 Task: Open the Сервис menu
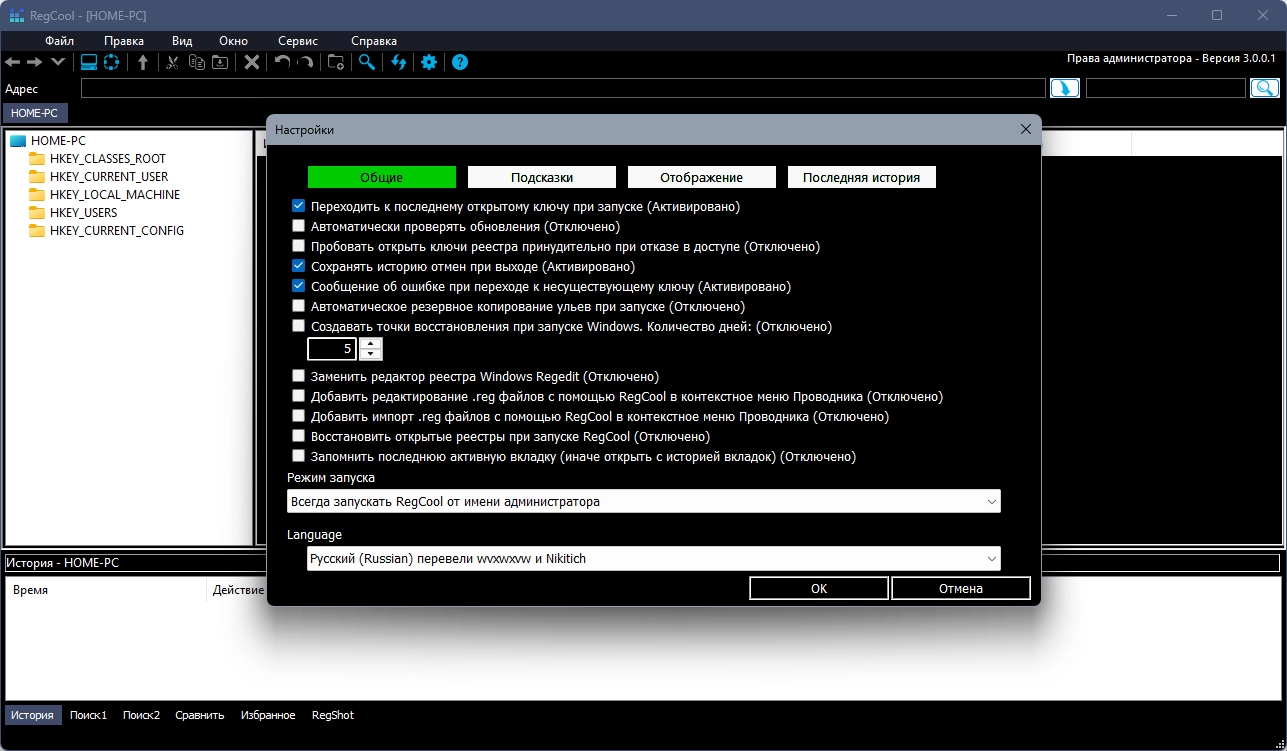[x=298, y=41]
